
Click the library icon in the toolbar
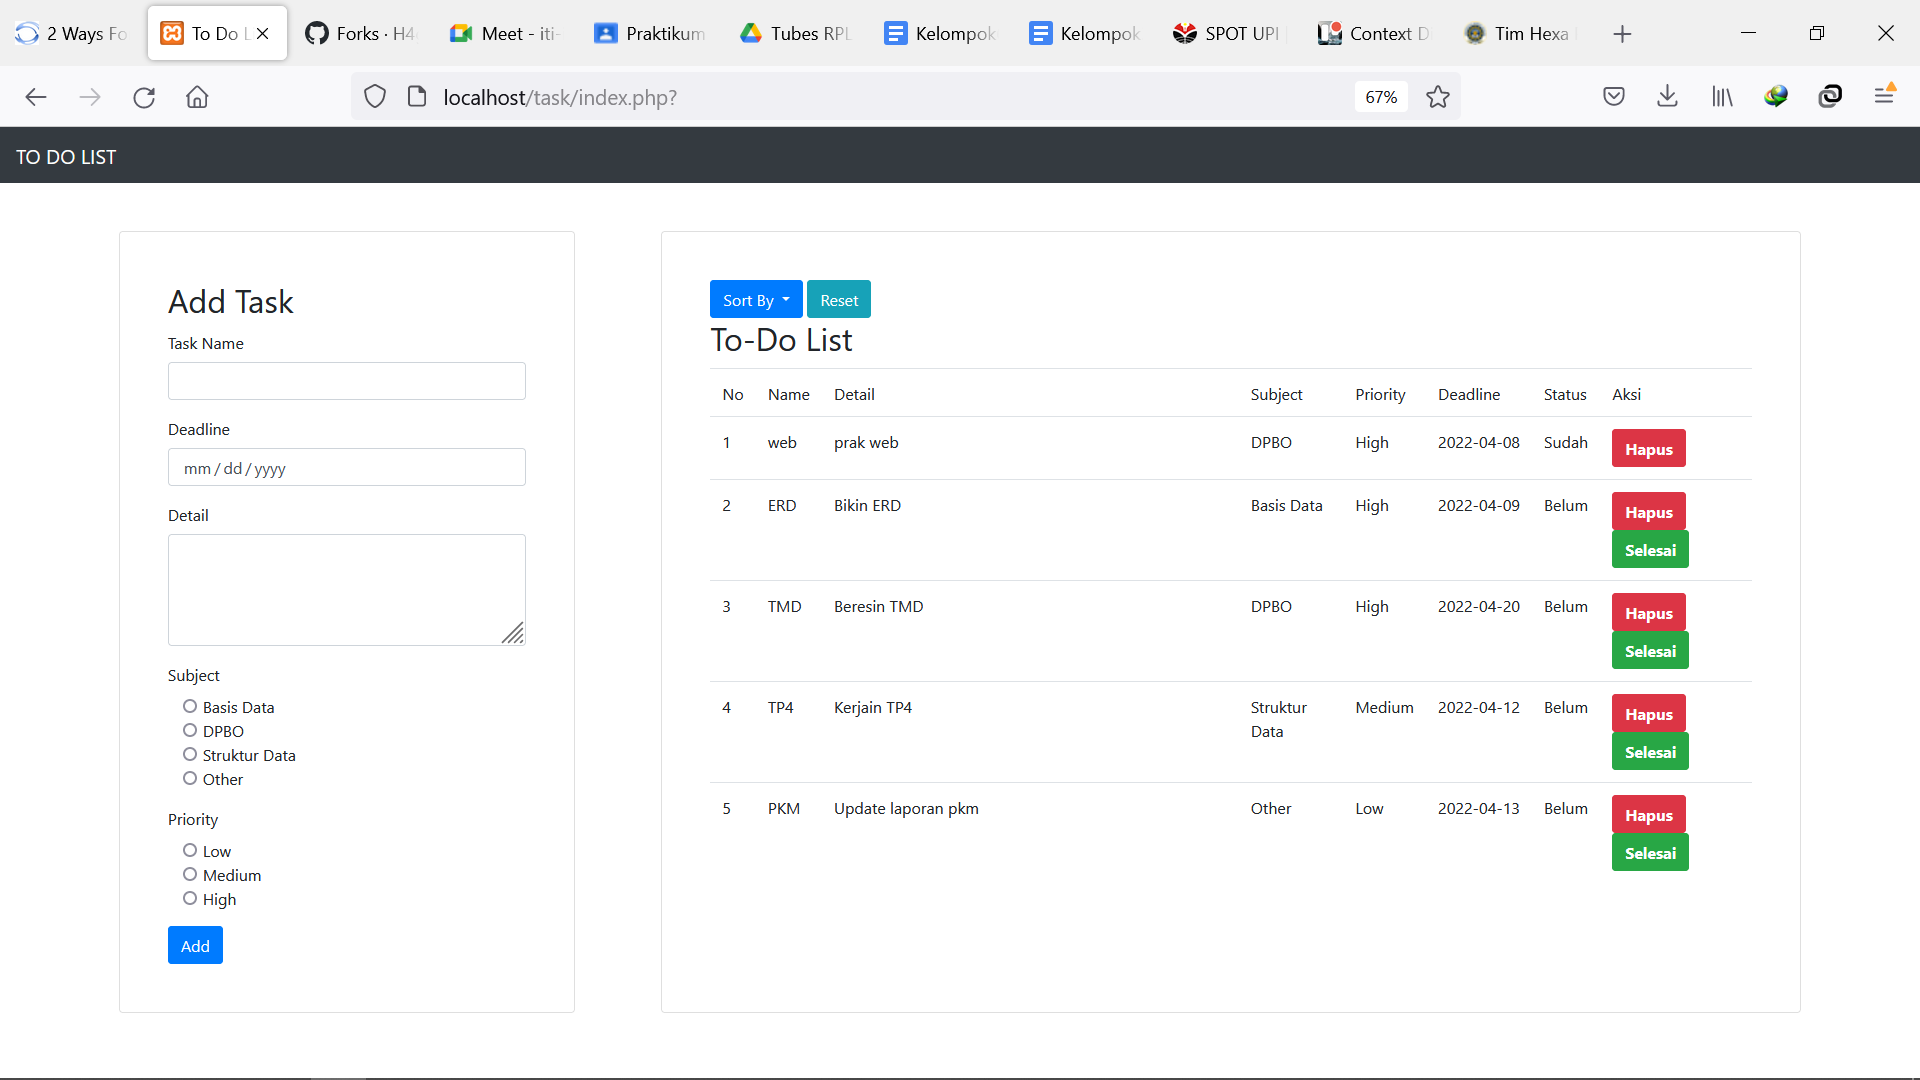[x=1722, y=96]
